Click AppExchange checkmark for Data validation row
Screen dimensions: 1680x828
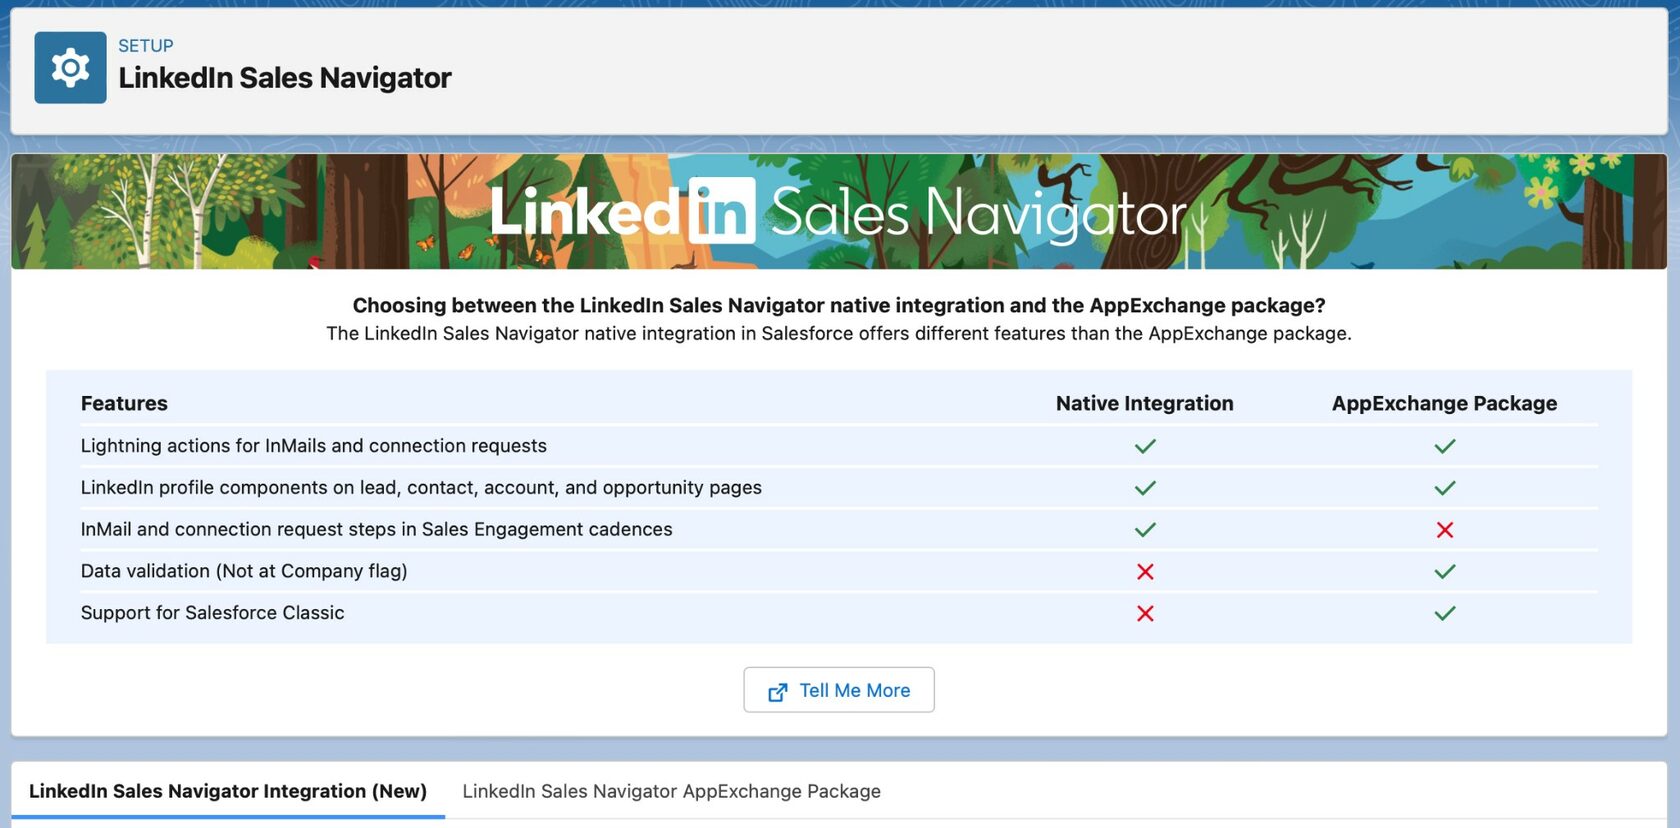point(1444,572)
